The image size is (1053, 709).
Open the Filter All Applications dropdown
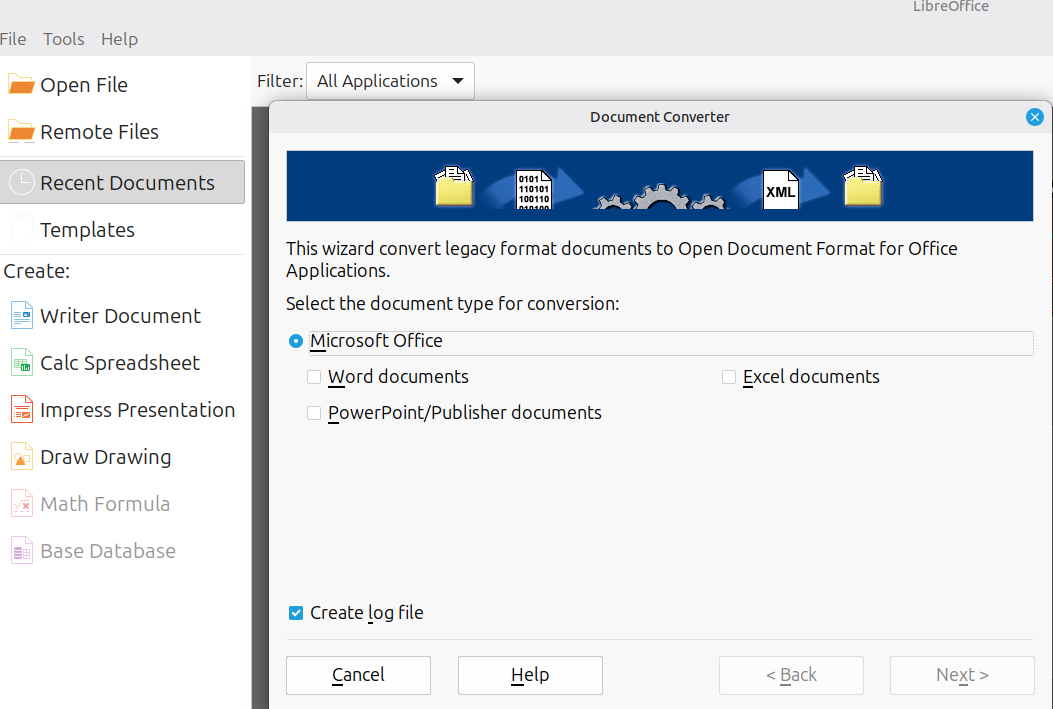pos(390,81)
